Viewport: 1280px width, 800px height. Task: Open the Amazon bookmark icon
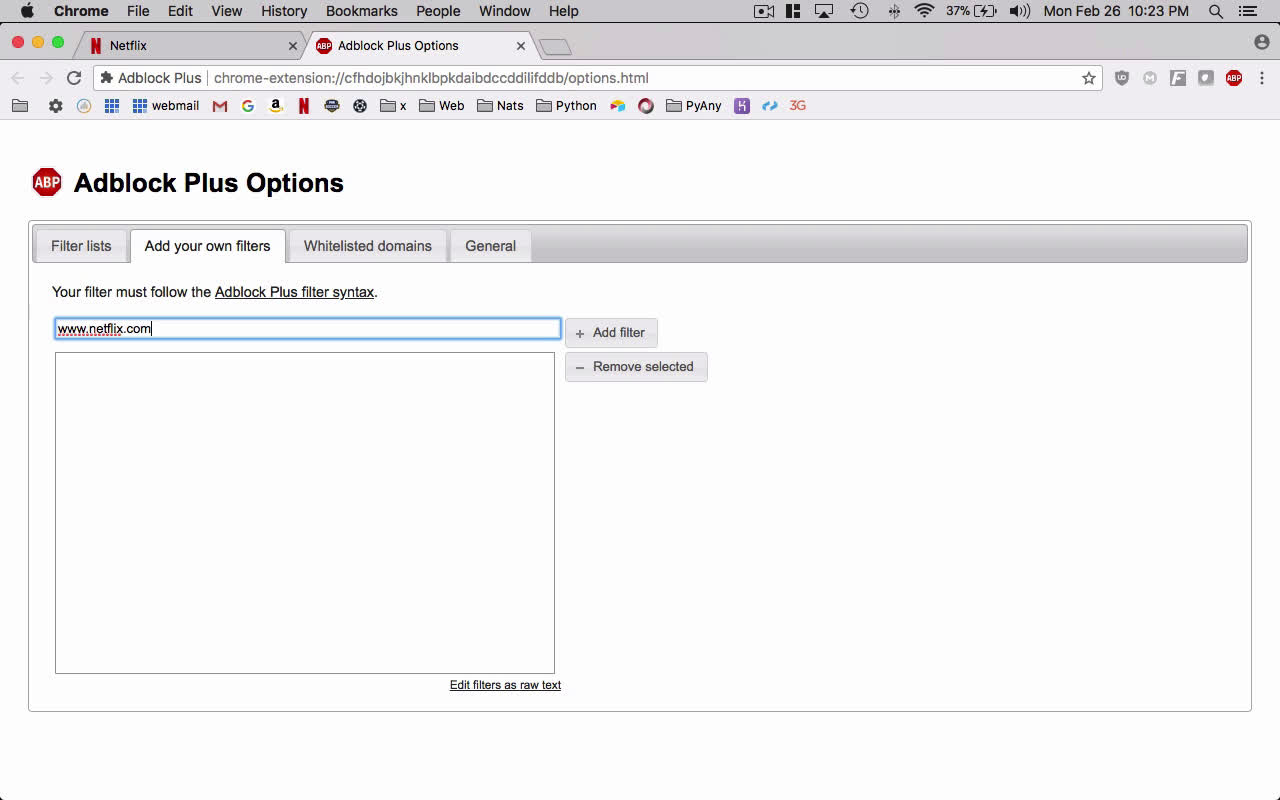pos(276,106)
